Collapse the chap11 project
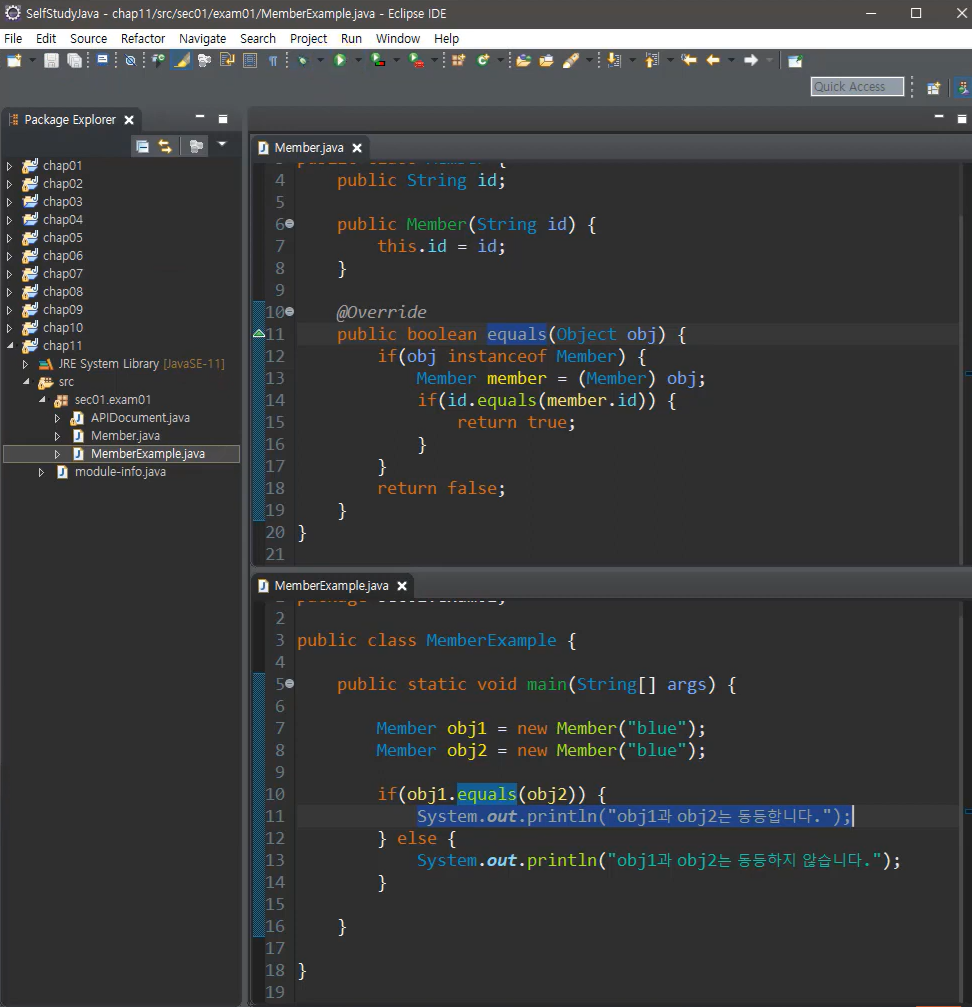Viewport: 972px width, 1007px height. [x=10, y=346]
